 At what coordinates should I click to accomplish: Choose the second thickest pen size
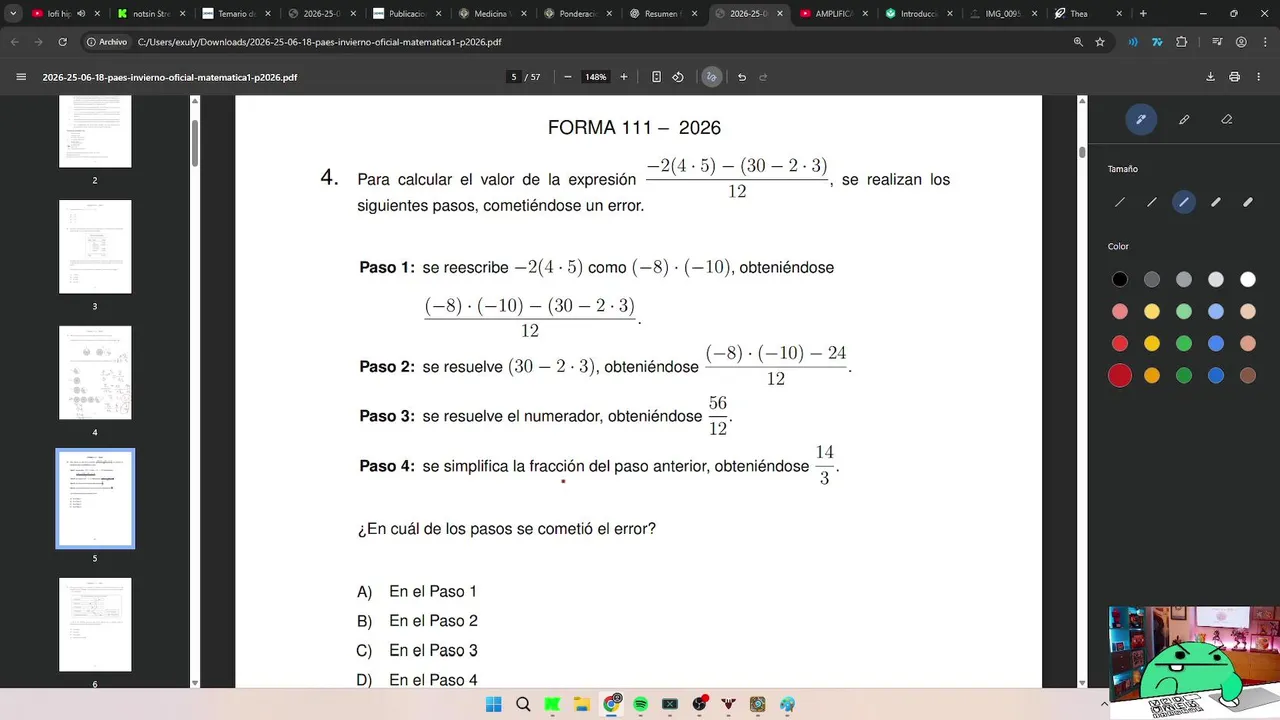tap(1216, 202)
